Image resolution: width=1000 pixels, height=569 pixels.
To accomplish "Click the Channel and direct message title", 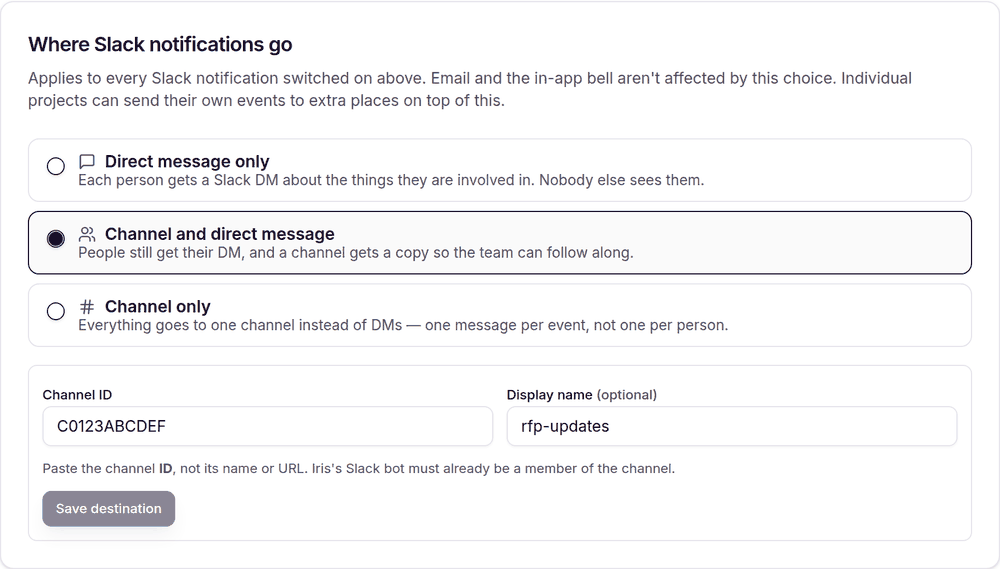I will 219,234.
